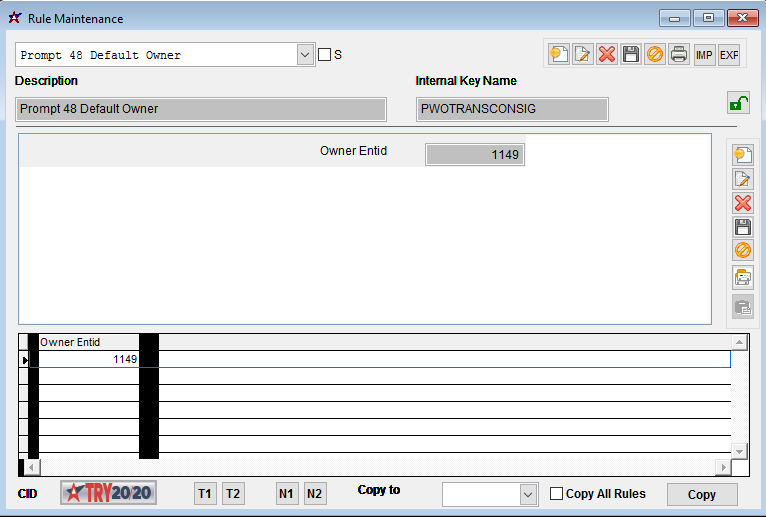Toggle the S checkbox
766x517 pixels.
click(x=324, y=55)
